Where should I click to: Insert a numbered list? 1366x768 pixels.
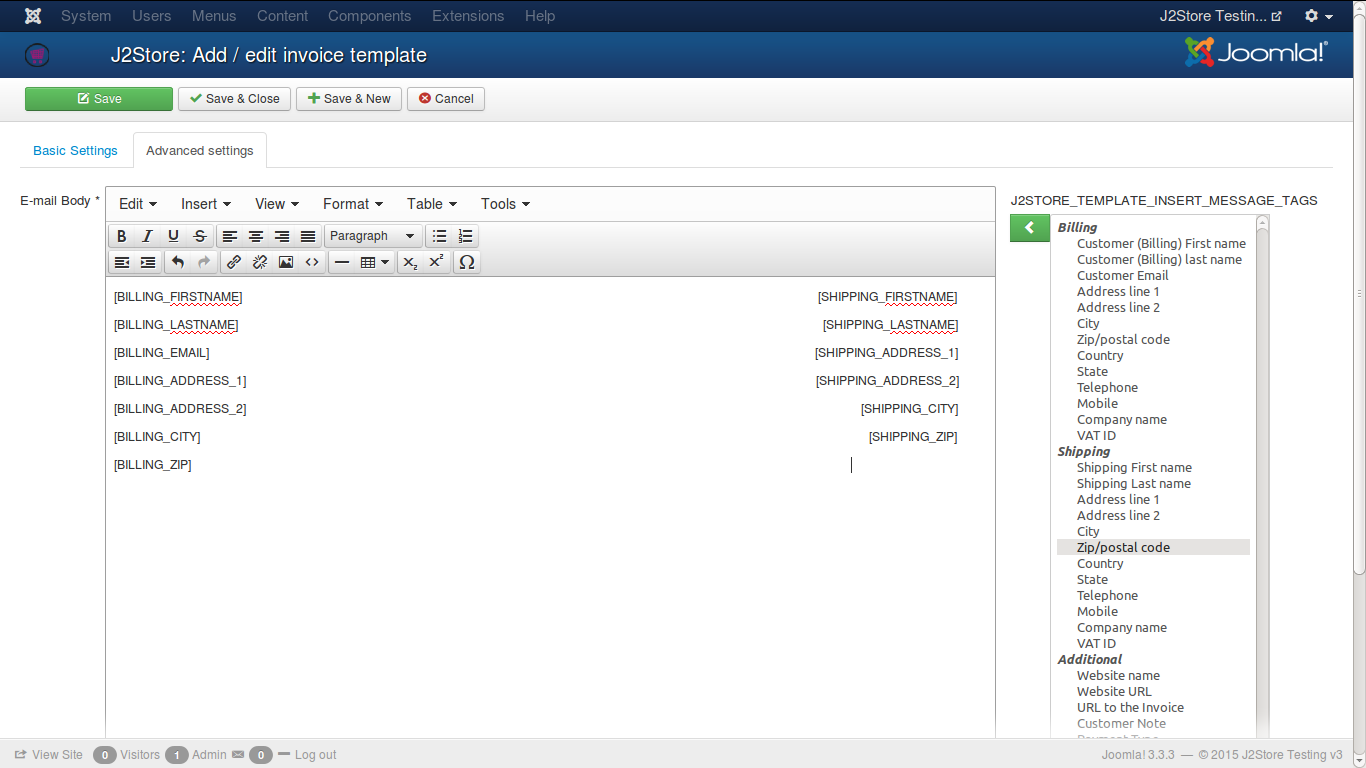[x=465, y=236]
